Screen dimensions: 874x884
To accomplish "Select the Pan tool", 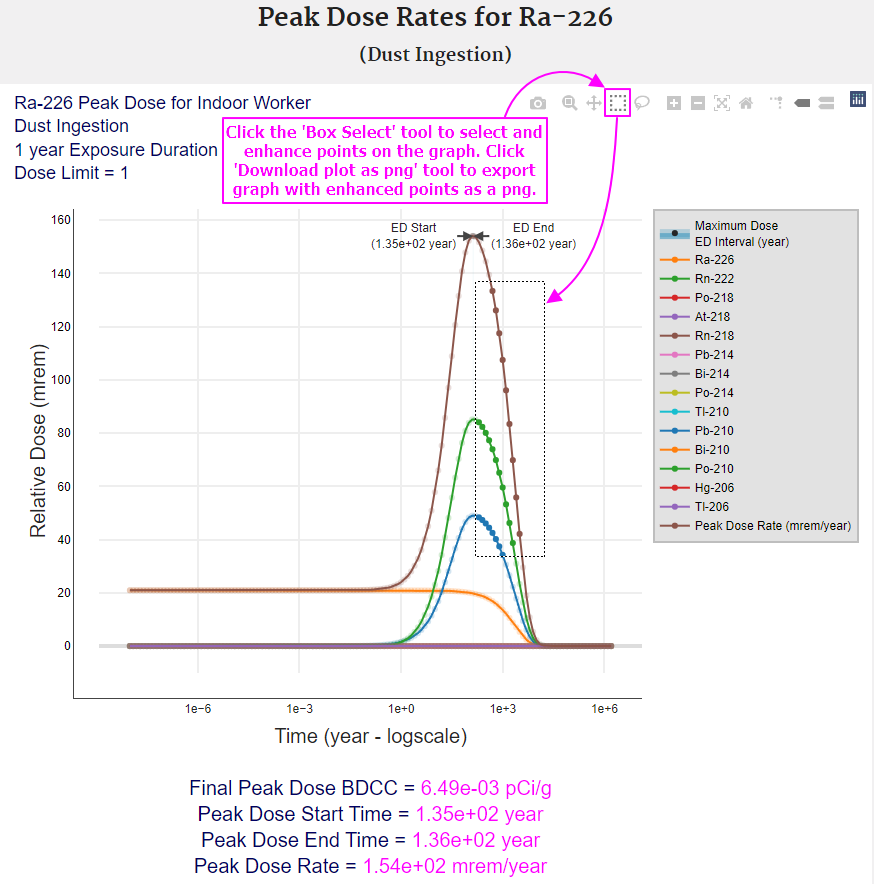I will [x=594, y=103].
